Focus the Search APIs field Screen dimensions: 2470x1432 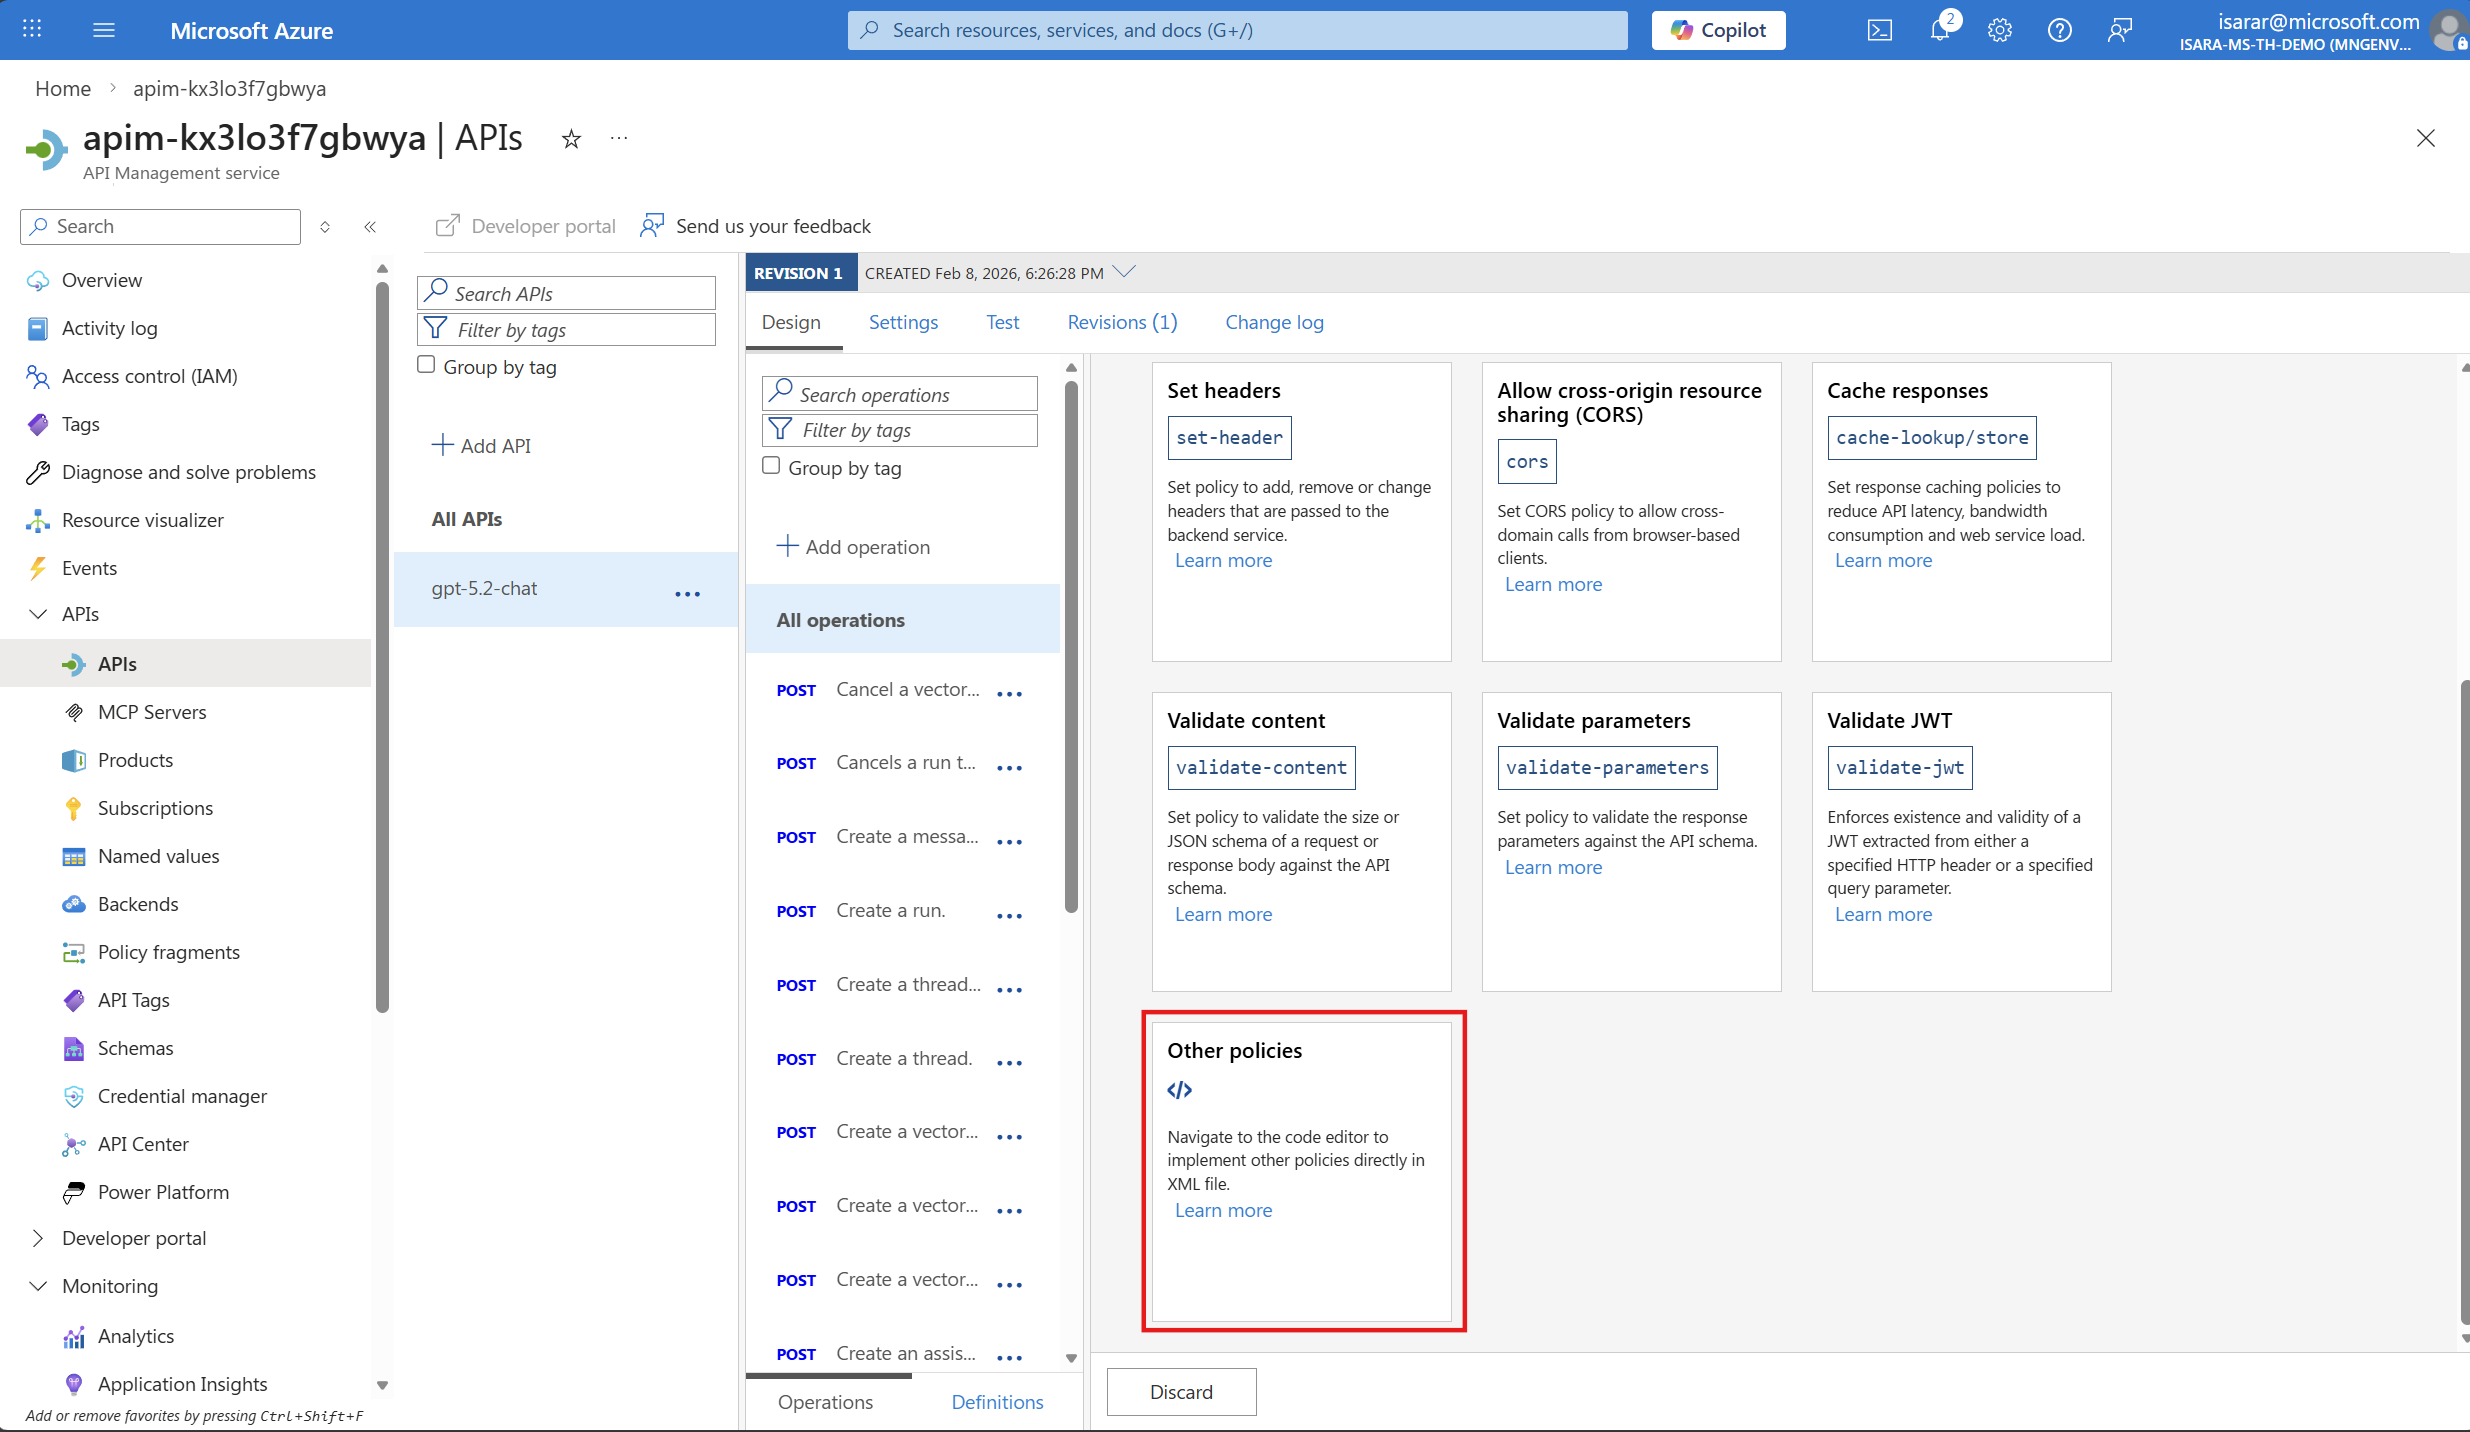566,293
